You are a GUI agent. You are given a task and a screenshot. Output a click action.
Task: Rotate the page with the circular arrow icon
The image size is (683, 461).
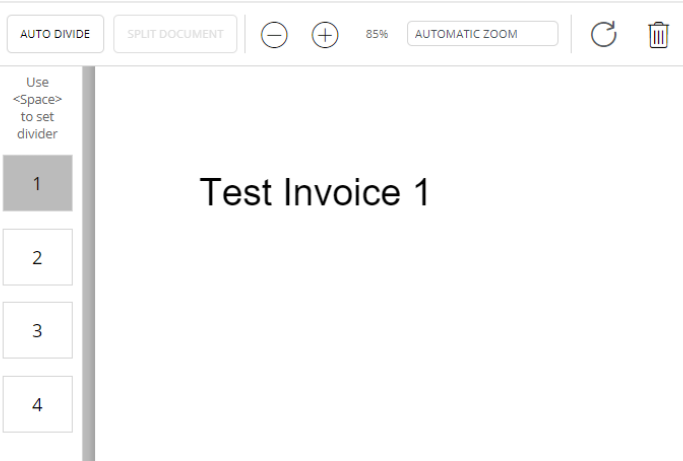pyautogui.click(x=603, y=35)
